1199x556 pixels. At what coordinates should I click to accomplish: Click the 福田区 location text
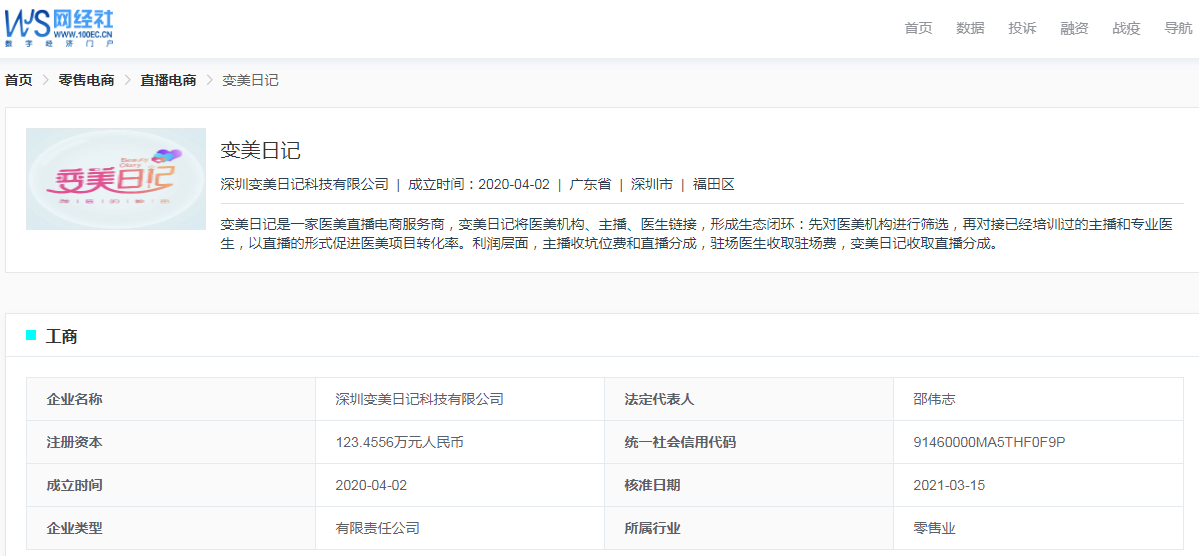pos(713,184)
